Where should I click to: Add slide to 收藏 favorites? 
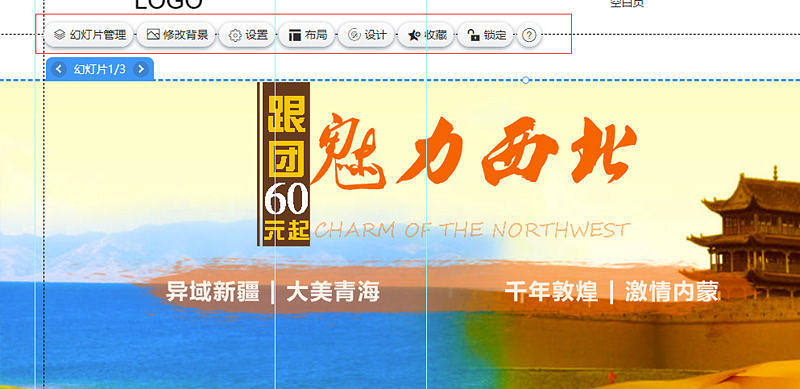click(x=426, y=35)
